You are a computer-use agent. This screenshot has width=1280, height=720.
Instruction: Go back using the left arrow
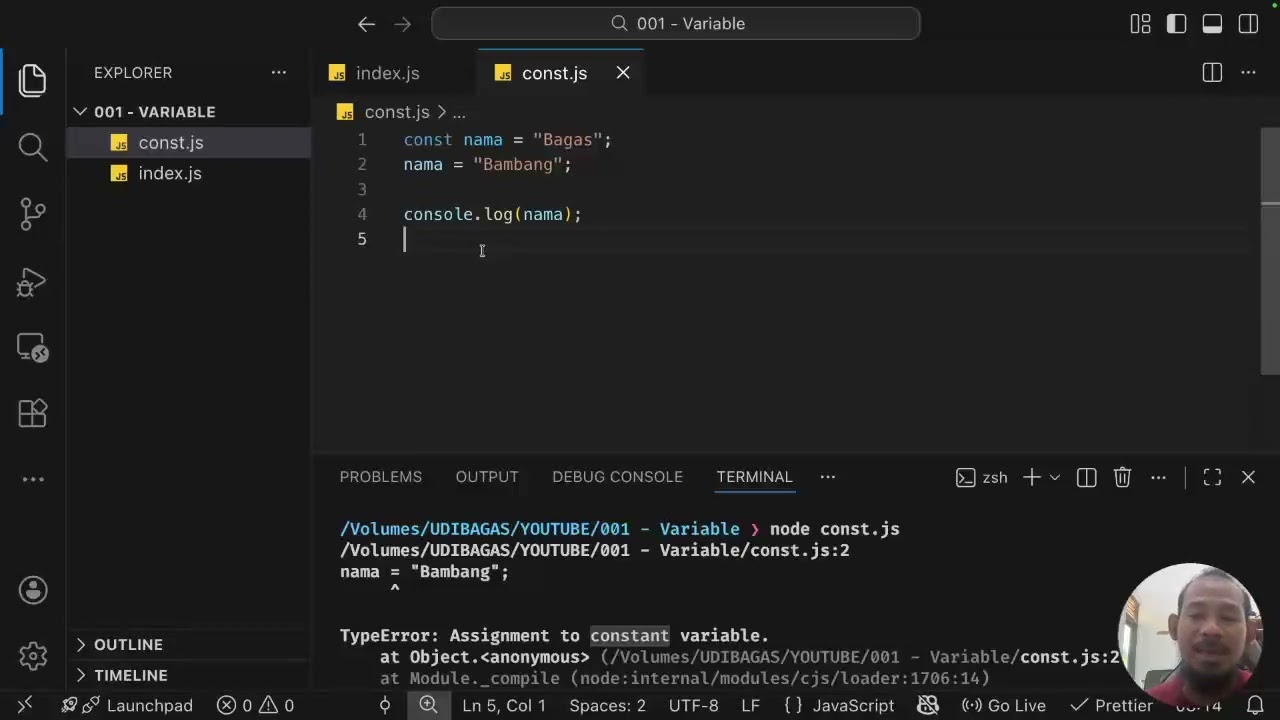[x=366, y=24]
